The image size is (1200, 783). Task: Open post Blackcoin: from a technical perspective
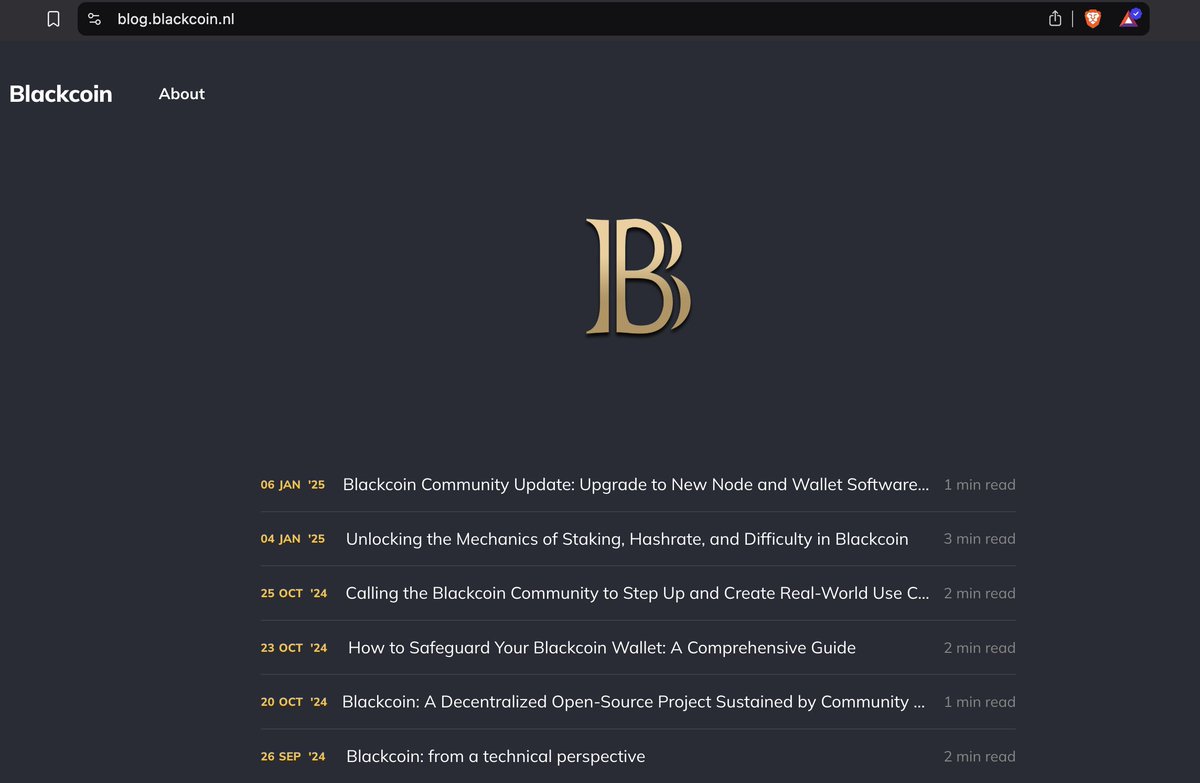[496, 757]
